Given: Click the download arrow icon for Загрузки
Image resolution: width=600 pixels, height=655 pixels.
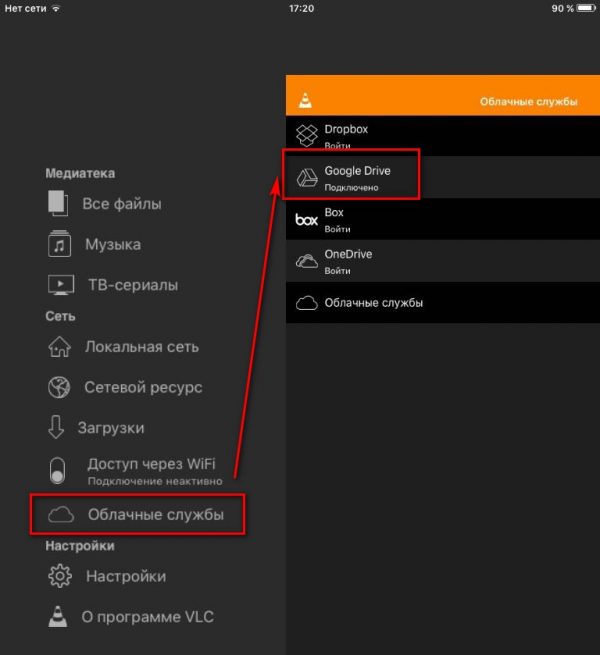Looking at the screenshot, I should pyautogui.click(x=56, y=428).
